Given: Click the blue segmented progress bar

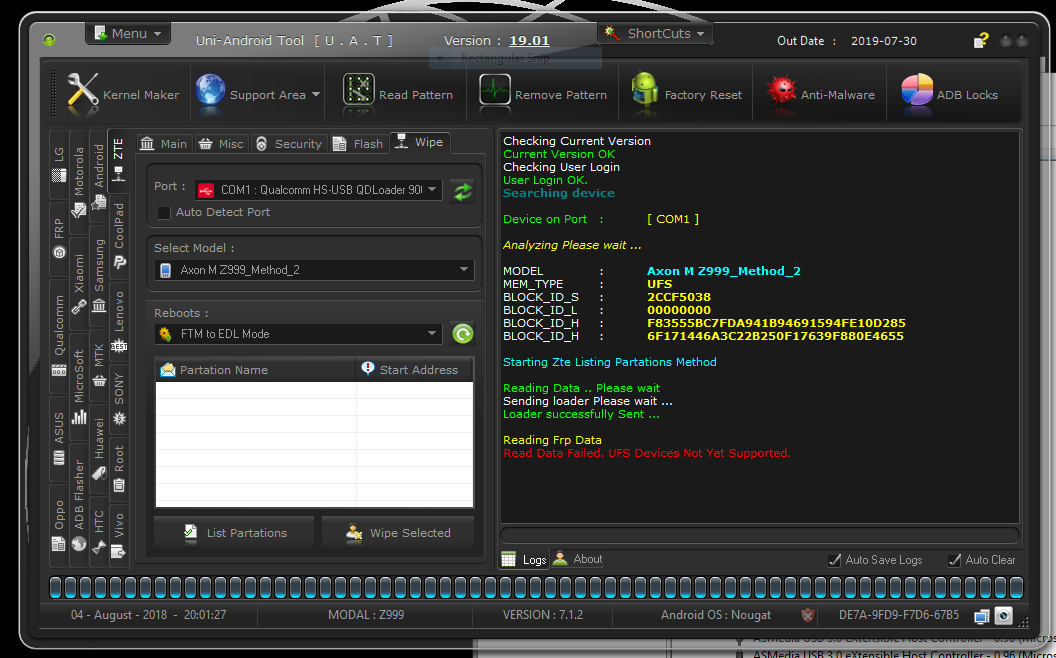Looking at the screenshot, I should (x=537, y=587).
